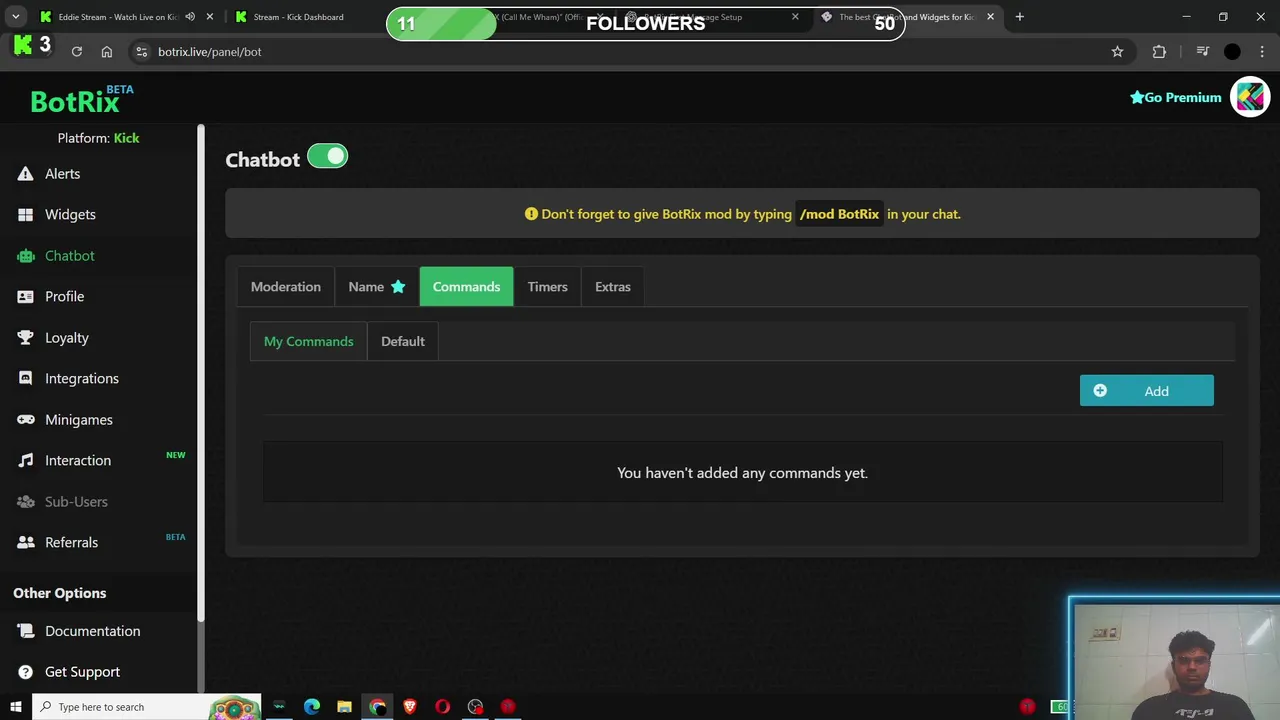
Task: Mute the Eddie Stream tab audio
Action: tap(190, 17)
